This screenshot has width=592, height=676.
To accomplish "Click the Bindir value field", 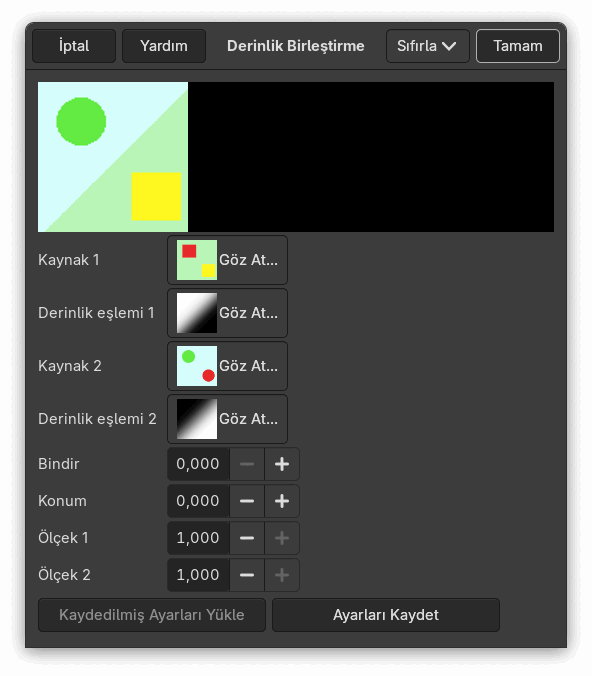I will pos(198,464).
